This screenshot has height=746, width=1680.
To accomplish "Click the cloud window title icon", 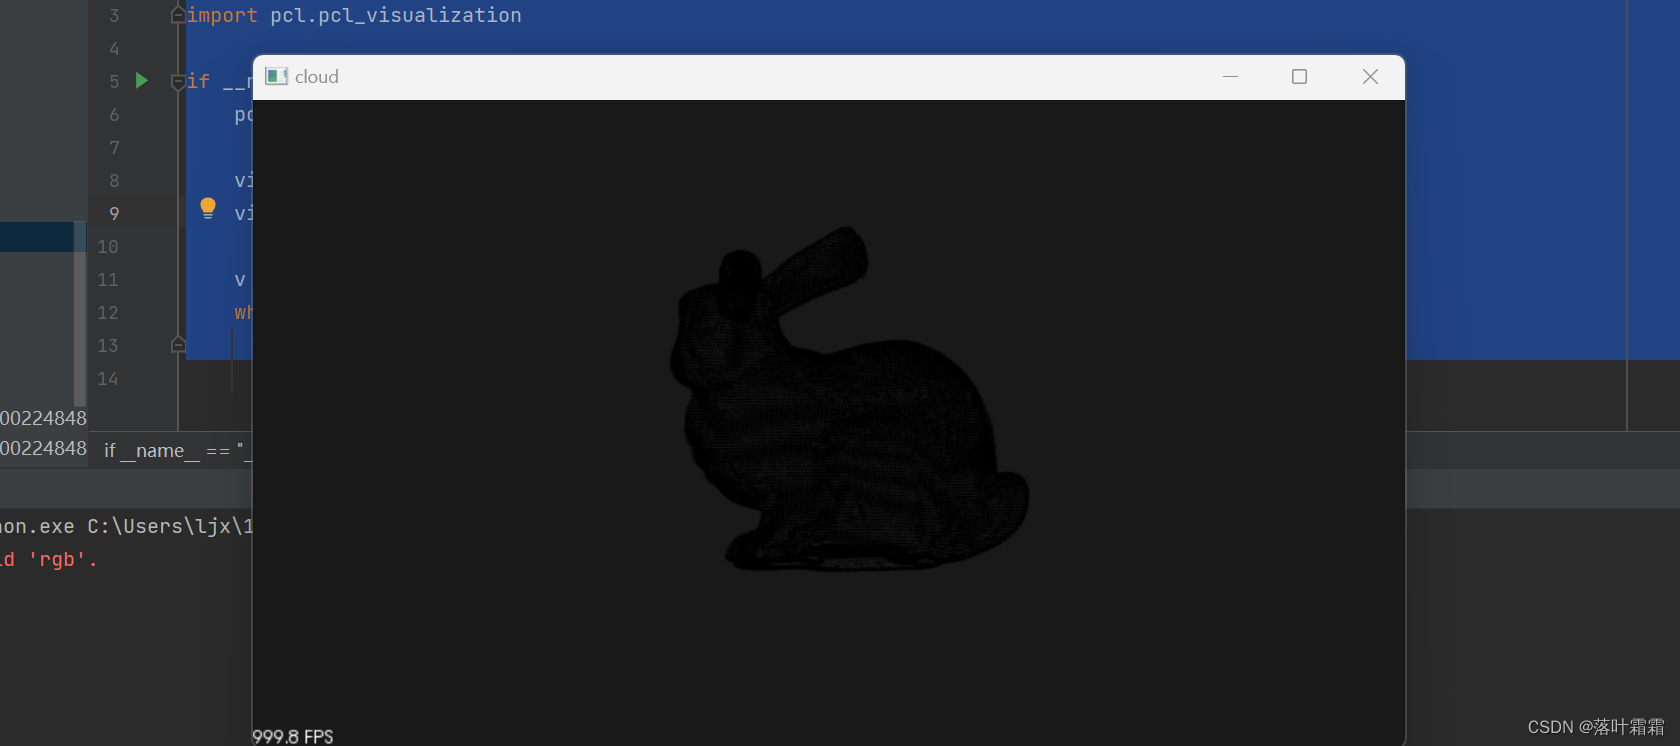I will pos(277,77).
